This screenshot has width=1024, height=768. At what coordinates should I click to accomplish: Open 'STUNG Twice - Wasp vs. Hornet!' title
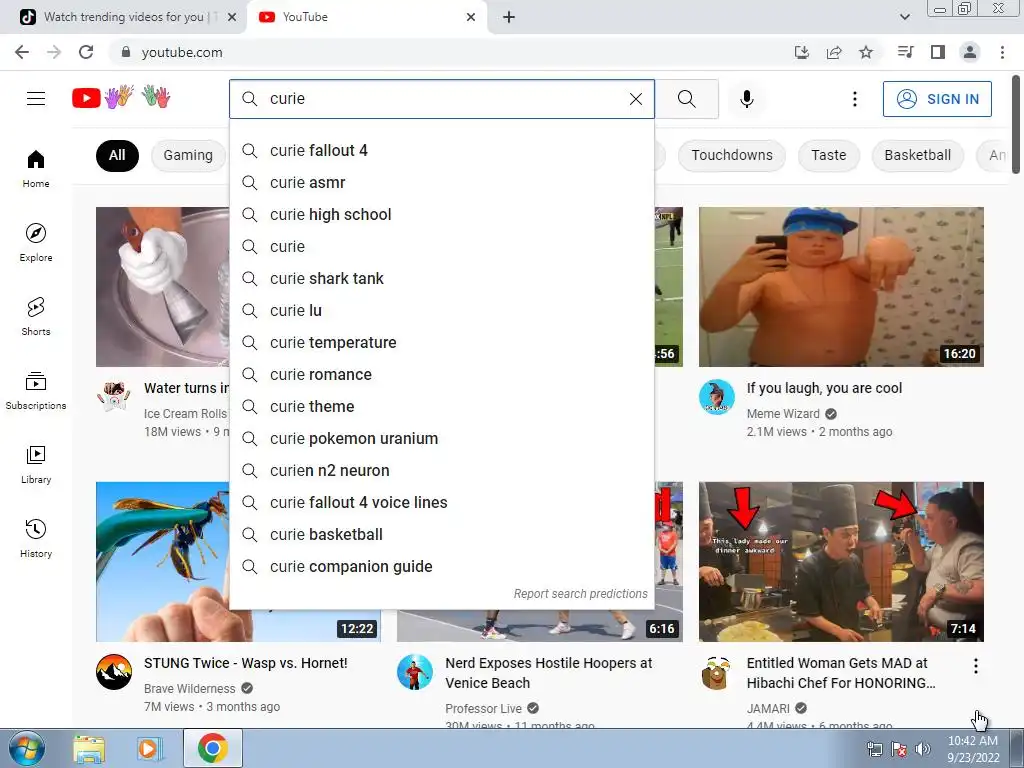pyautogui.click(x=246, y=663)
